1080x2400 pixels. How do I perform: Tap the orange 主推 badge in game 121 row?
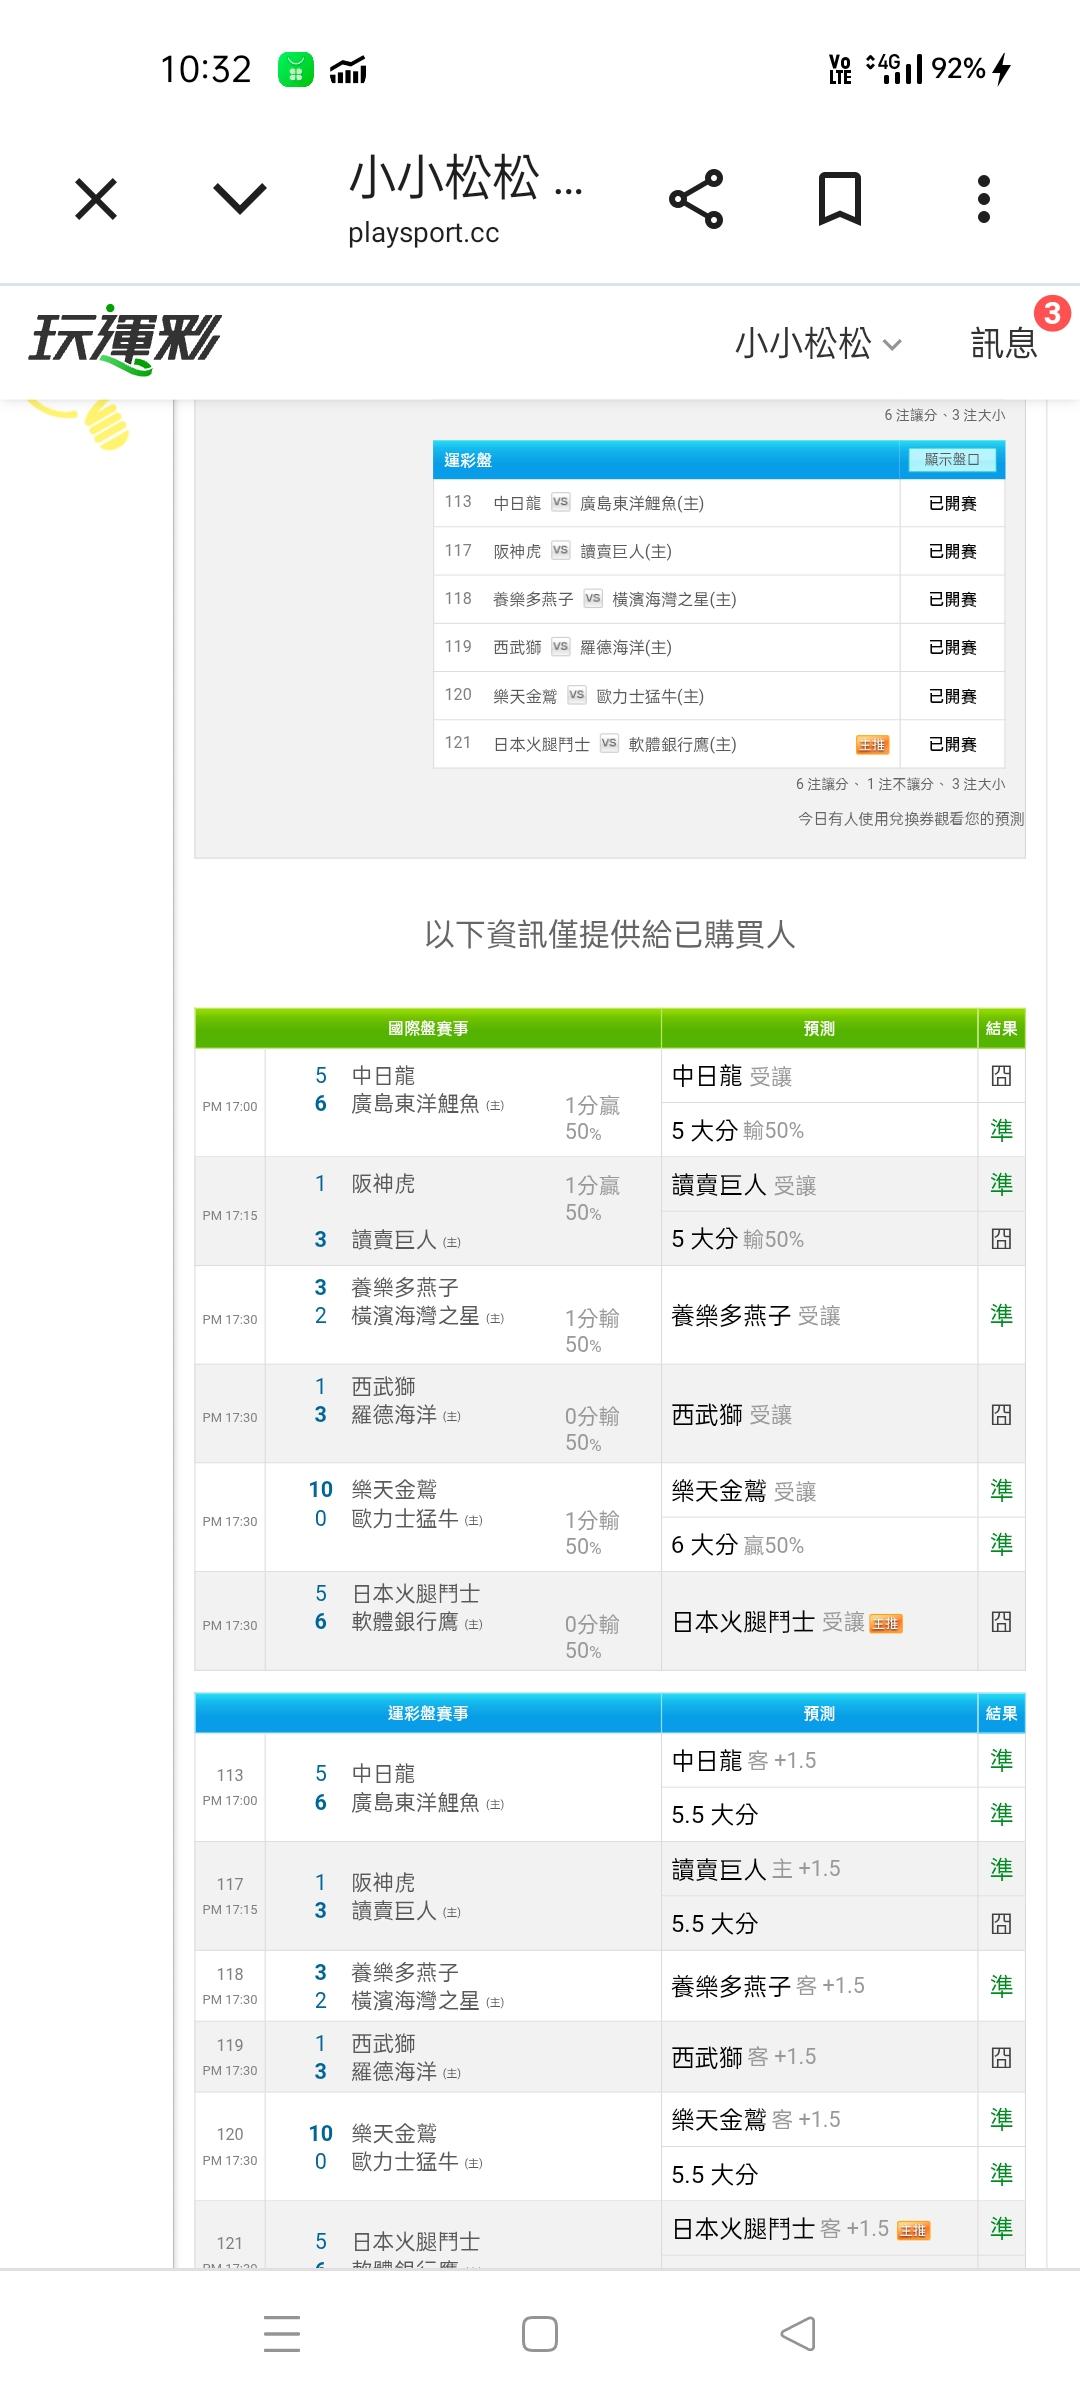(x=872, y=744)
